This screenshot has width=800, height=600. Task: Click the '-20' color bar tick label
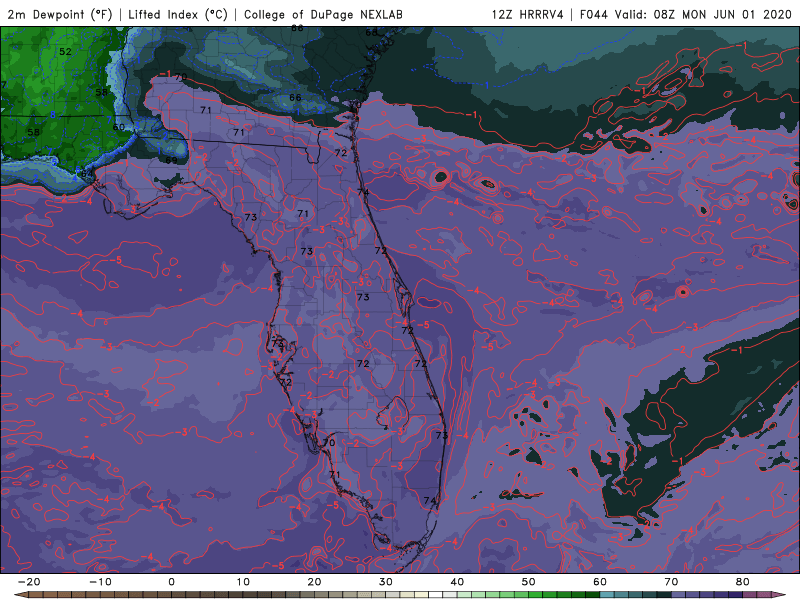[x=29, y=582]
